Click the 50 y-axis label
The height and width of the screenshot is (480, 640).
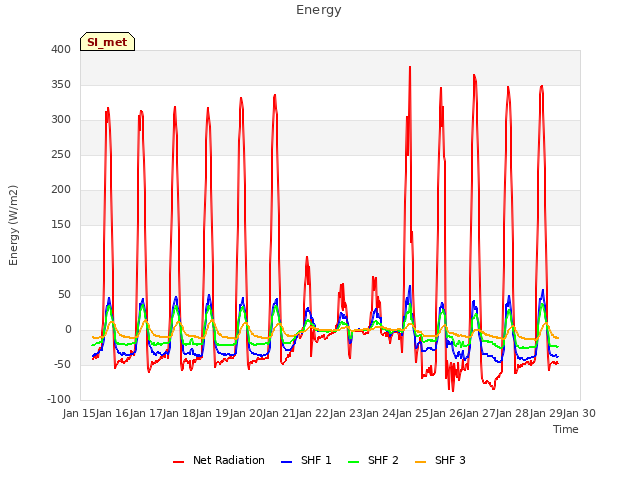[x=64, y=295]
